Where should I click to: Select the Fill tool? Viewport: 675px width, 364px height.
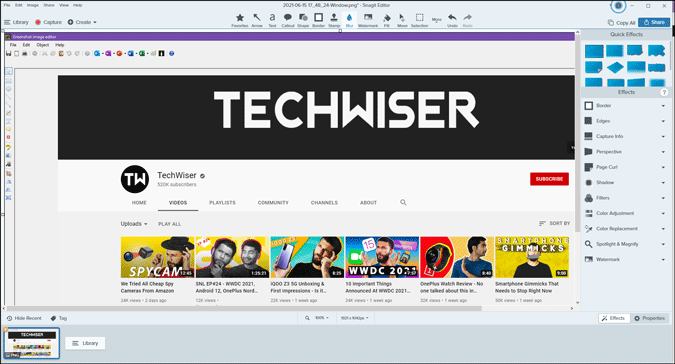point(387,20)
